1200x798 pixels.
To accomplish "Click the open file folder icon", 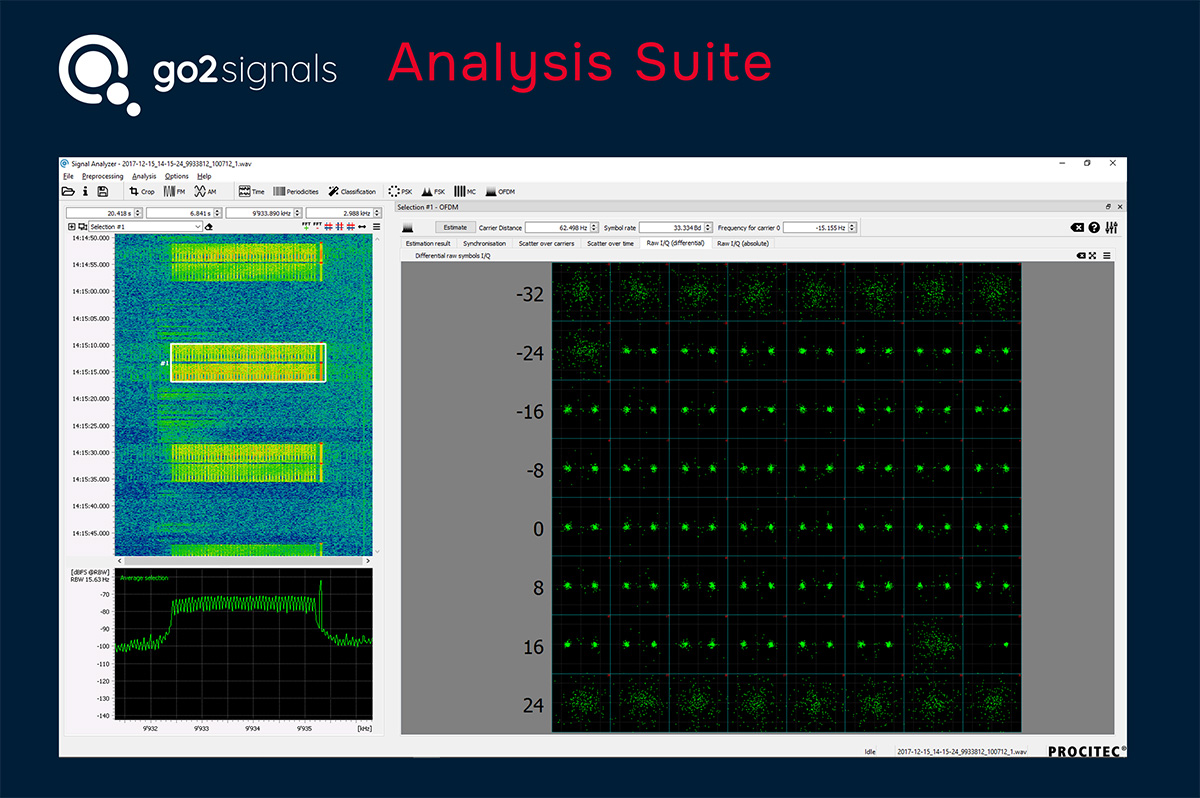I will tap(68, 191).
